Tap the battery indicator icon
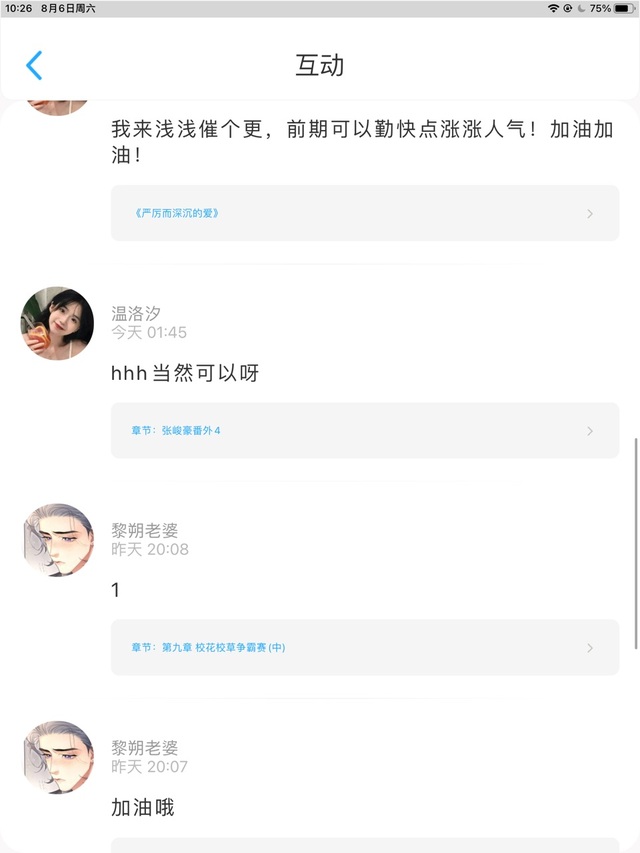Image resolution: width=640 pixels, height=853 pixels. [x=624, y=8]
